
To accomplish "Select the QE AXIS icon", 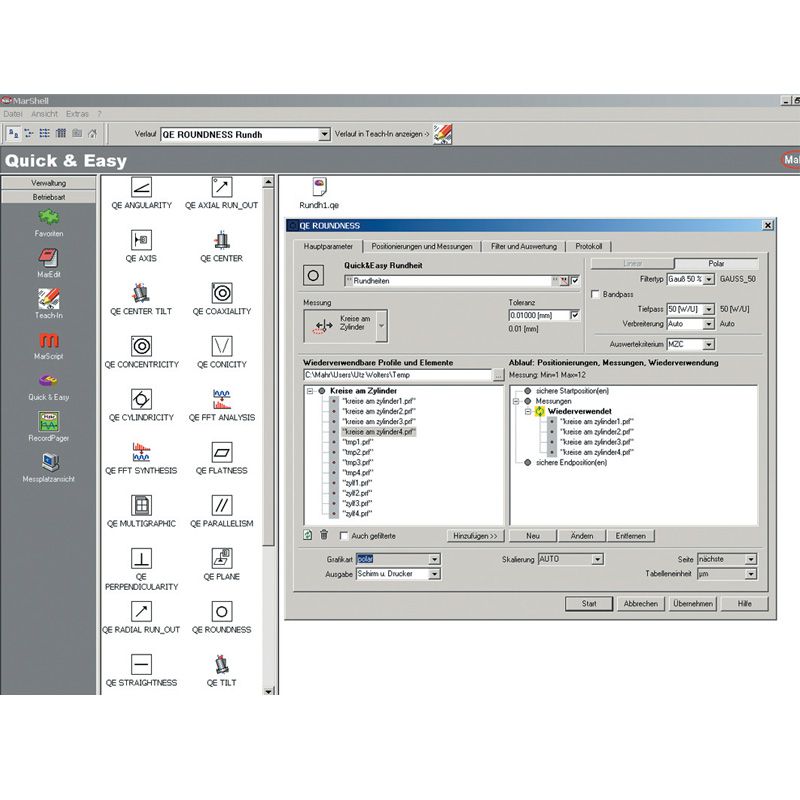I will (141, 240).
